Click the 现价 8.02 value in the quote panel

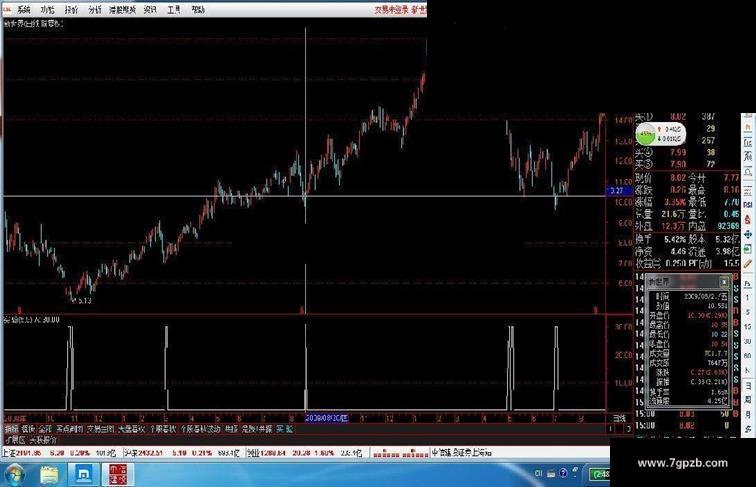tap(678, 178)
